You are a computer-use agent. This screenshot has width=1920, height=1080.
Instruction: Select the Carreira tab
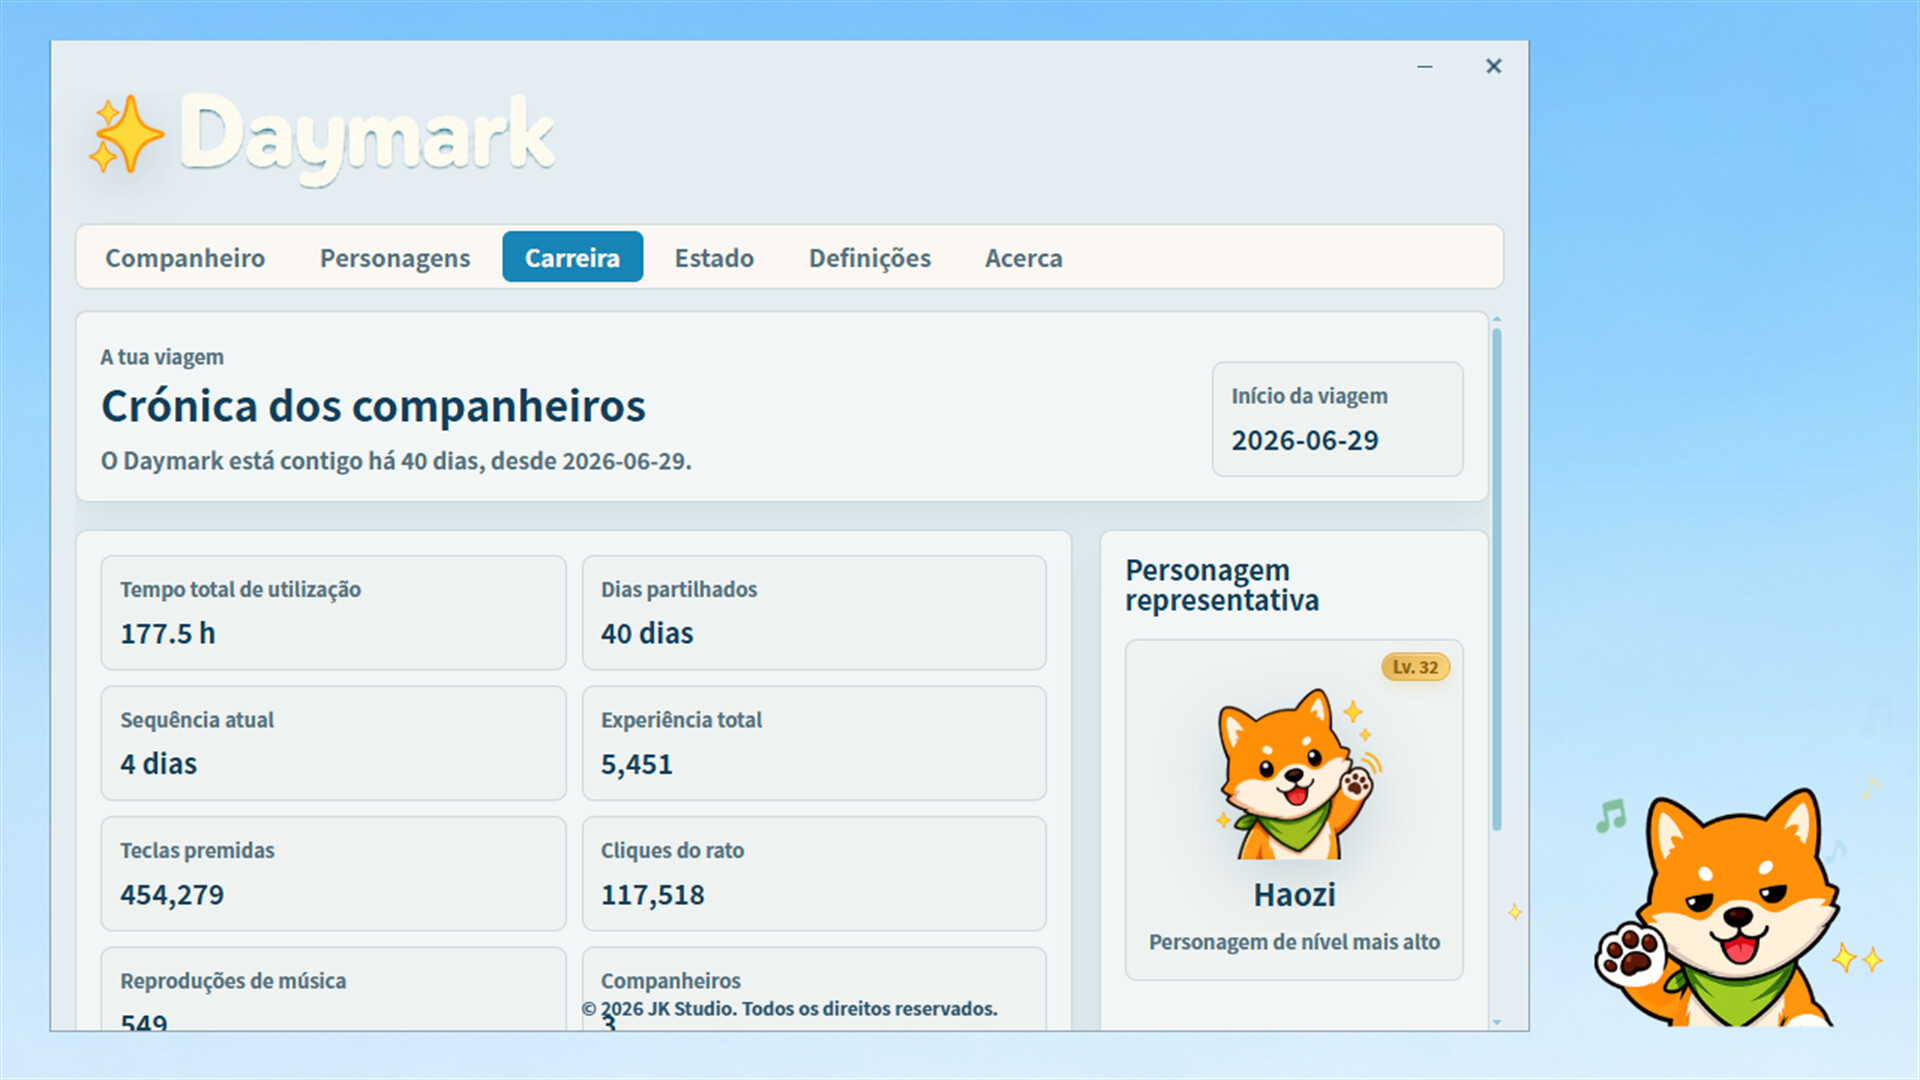pos(572,257)
